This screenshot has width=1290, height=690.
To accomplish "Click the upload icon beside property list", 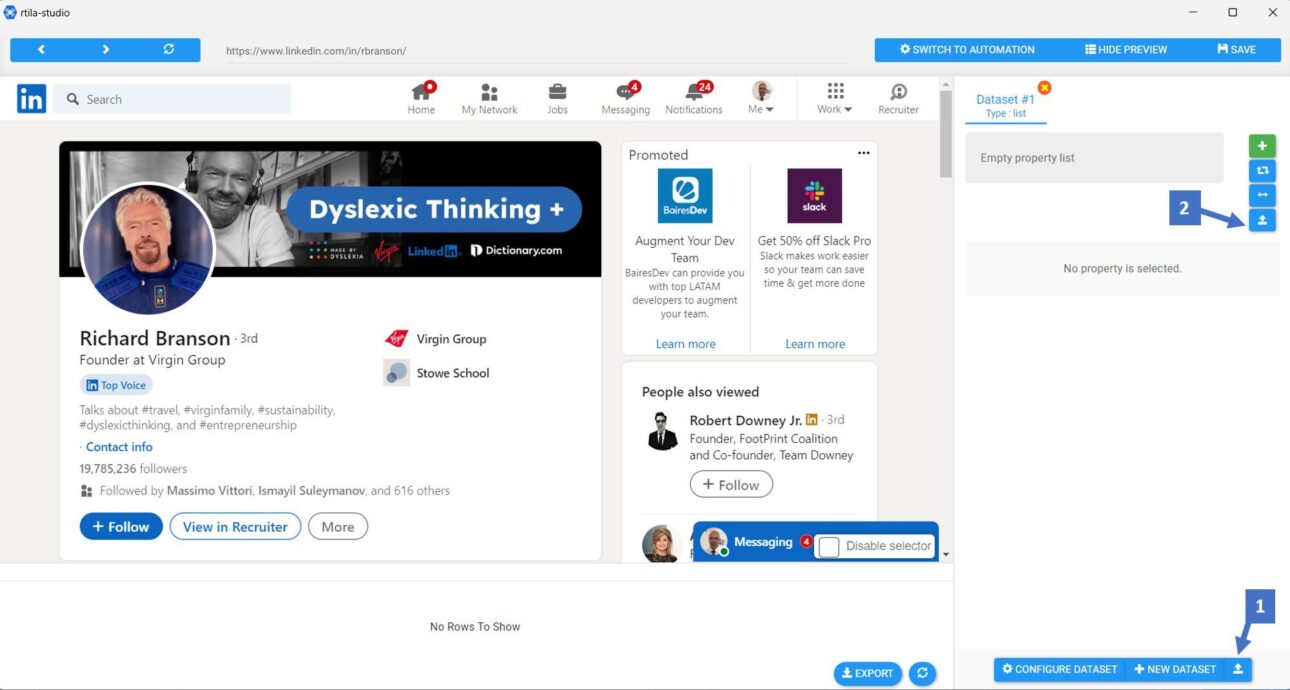I will 1262,221.
